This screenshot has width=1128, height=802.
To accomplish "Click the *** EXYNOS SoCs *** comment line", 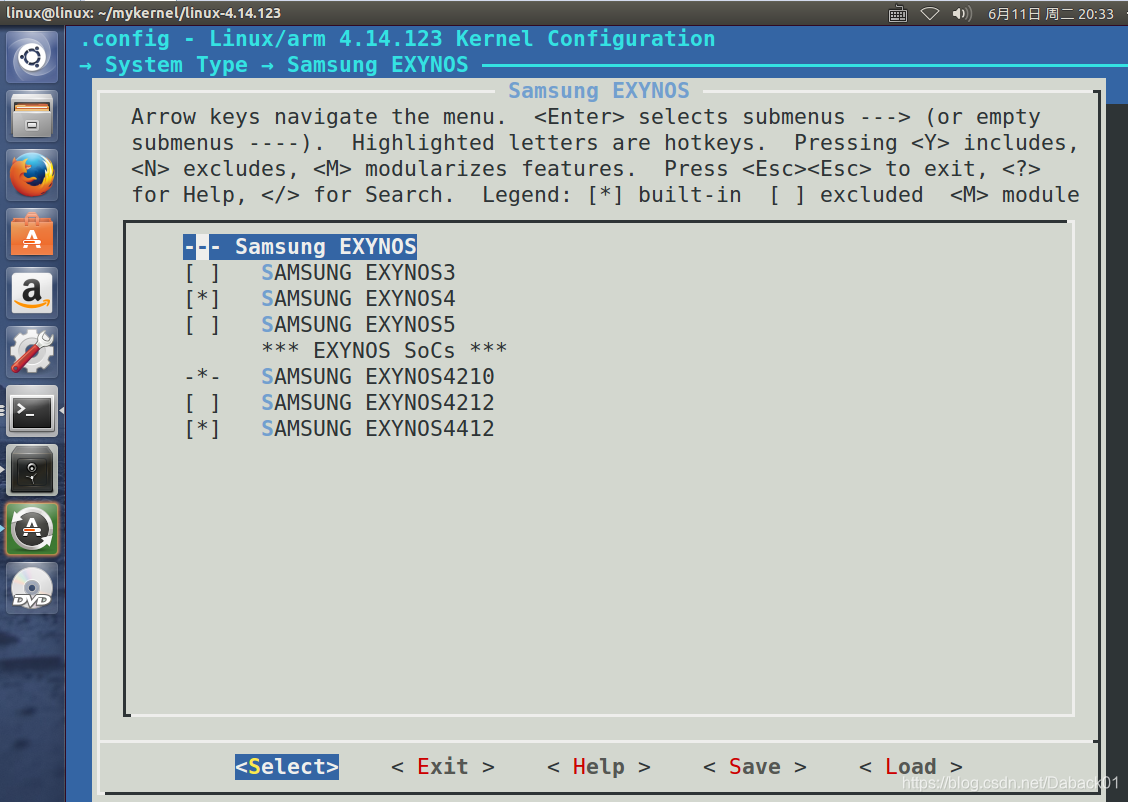I will coord(384,350).
